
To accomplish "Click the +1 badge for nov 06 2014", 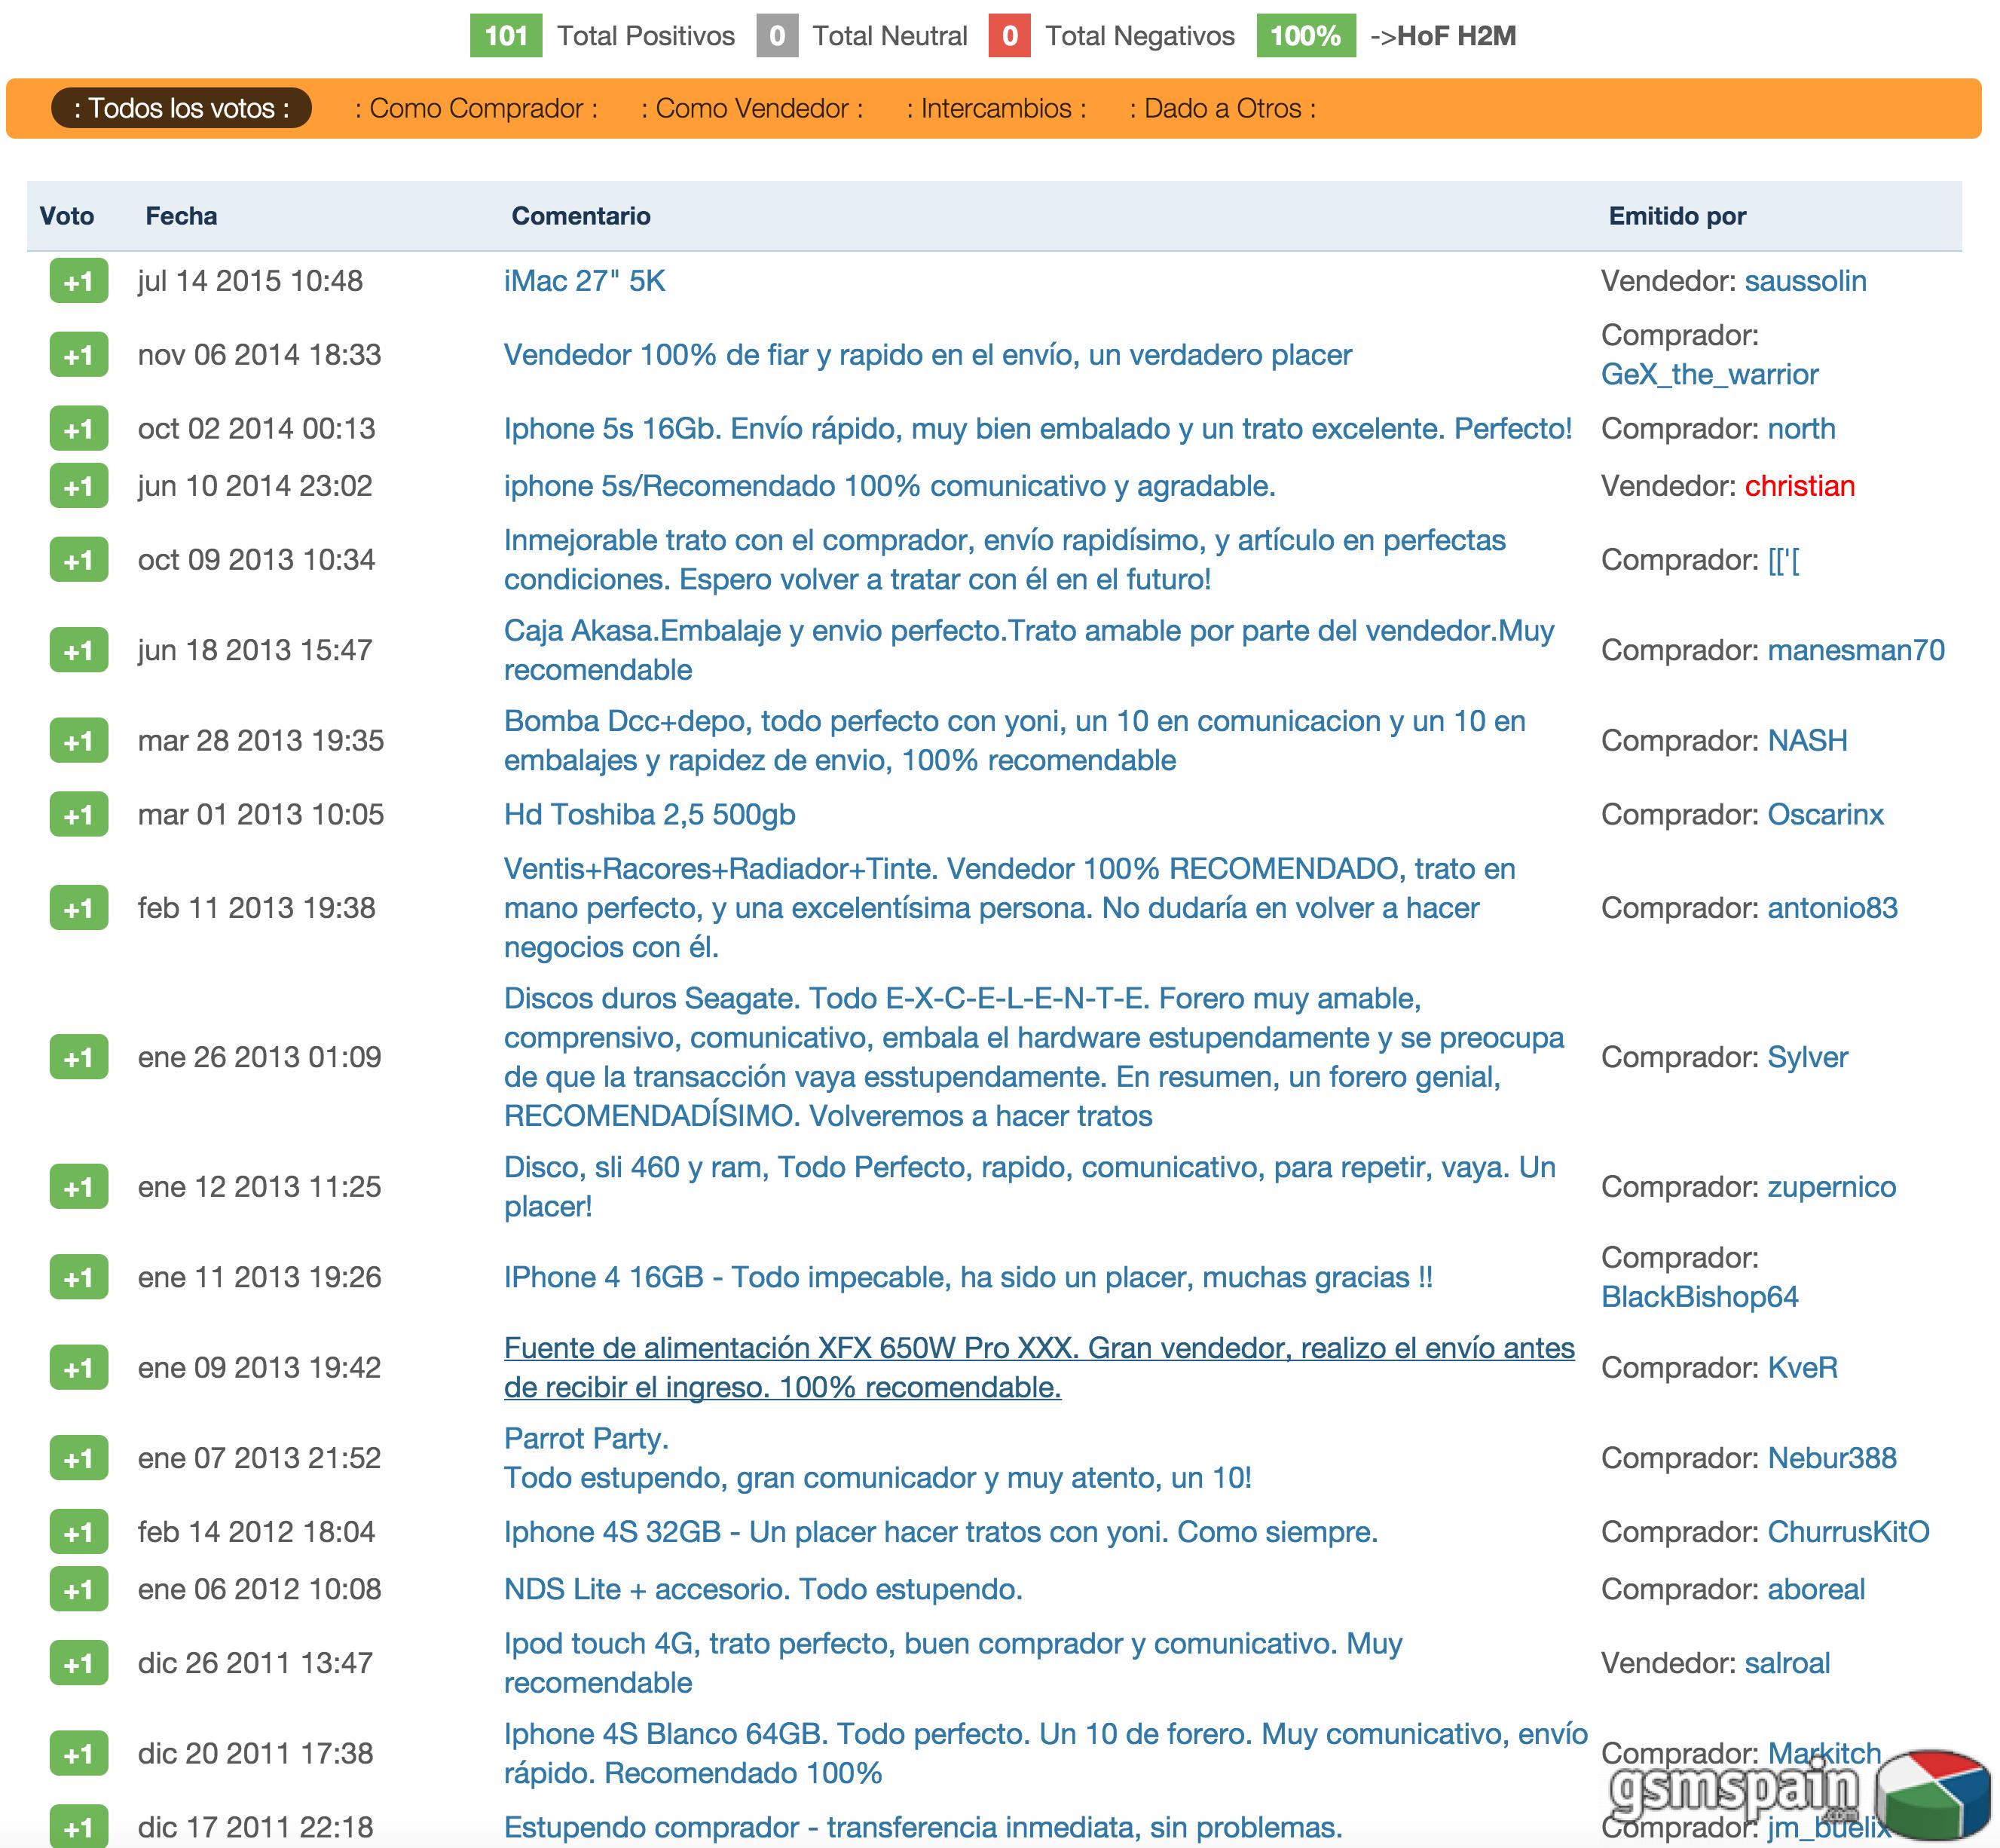I will click(x=79, y=355).
